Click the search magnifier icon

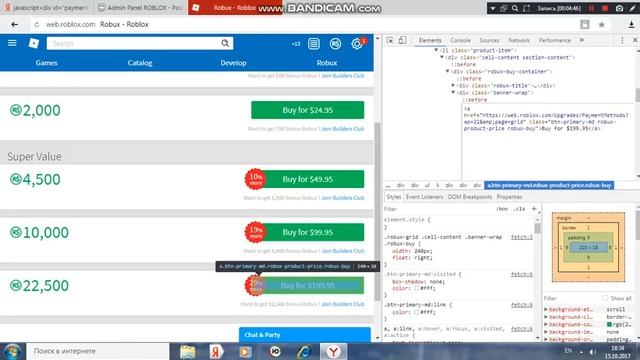tap(225, 43)
